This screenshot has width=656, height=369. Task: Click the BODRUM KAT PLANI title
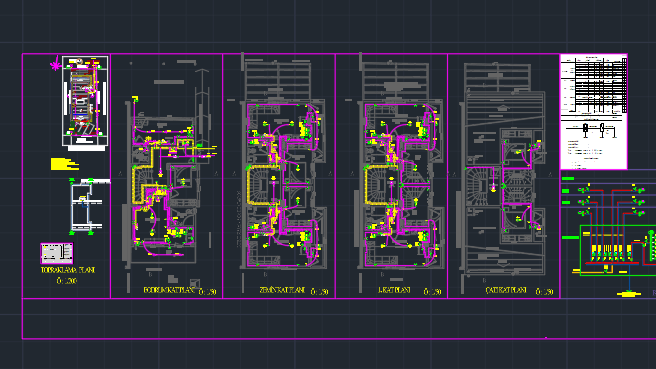click(x=169, y=290)
